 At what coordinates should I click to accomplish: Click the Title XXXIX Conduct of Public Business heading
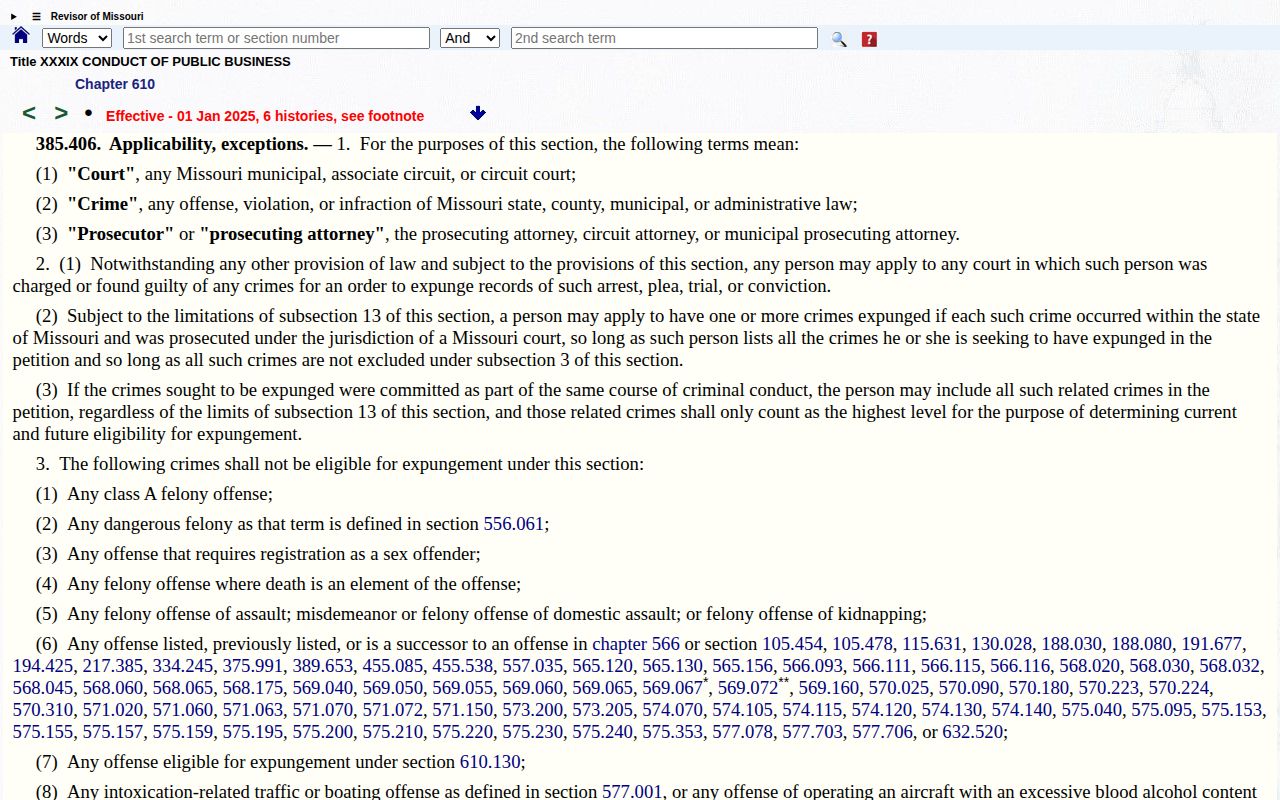(x=150, y=62)
